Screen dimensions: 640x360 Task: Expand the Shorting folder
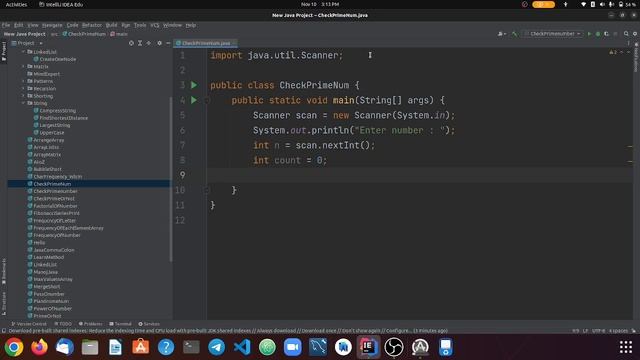[x=23, y=96]
